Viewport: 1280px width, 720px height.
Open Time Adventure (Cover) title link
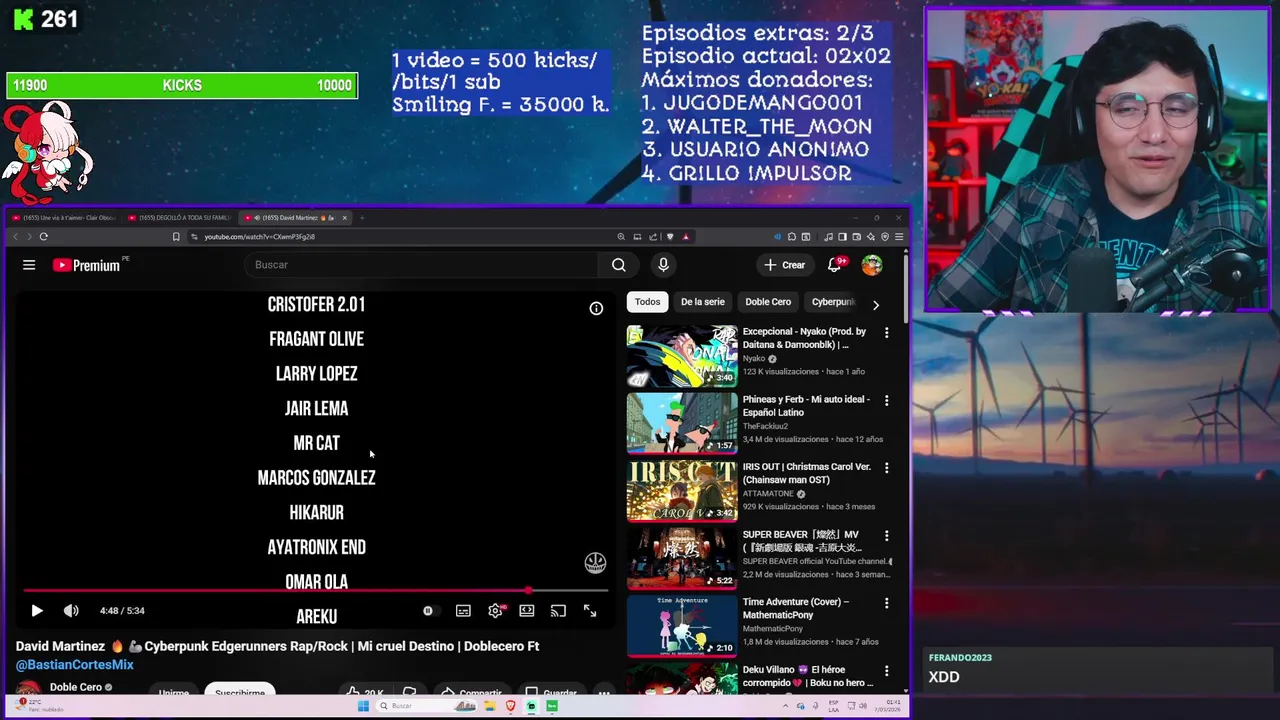[795, 608]
